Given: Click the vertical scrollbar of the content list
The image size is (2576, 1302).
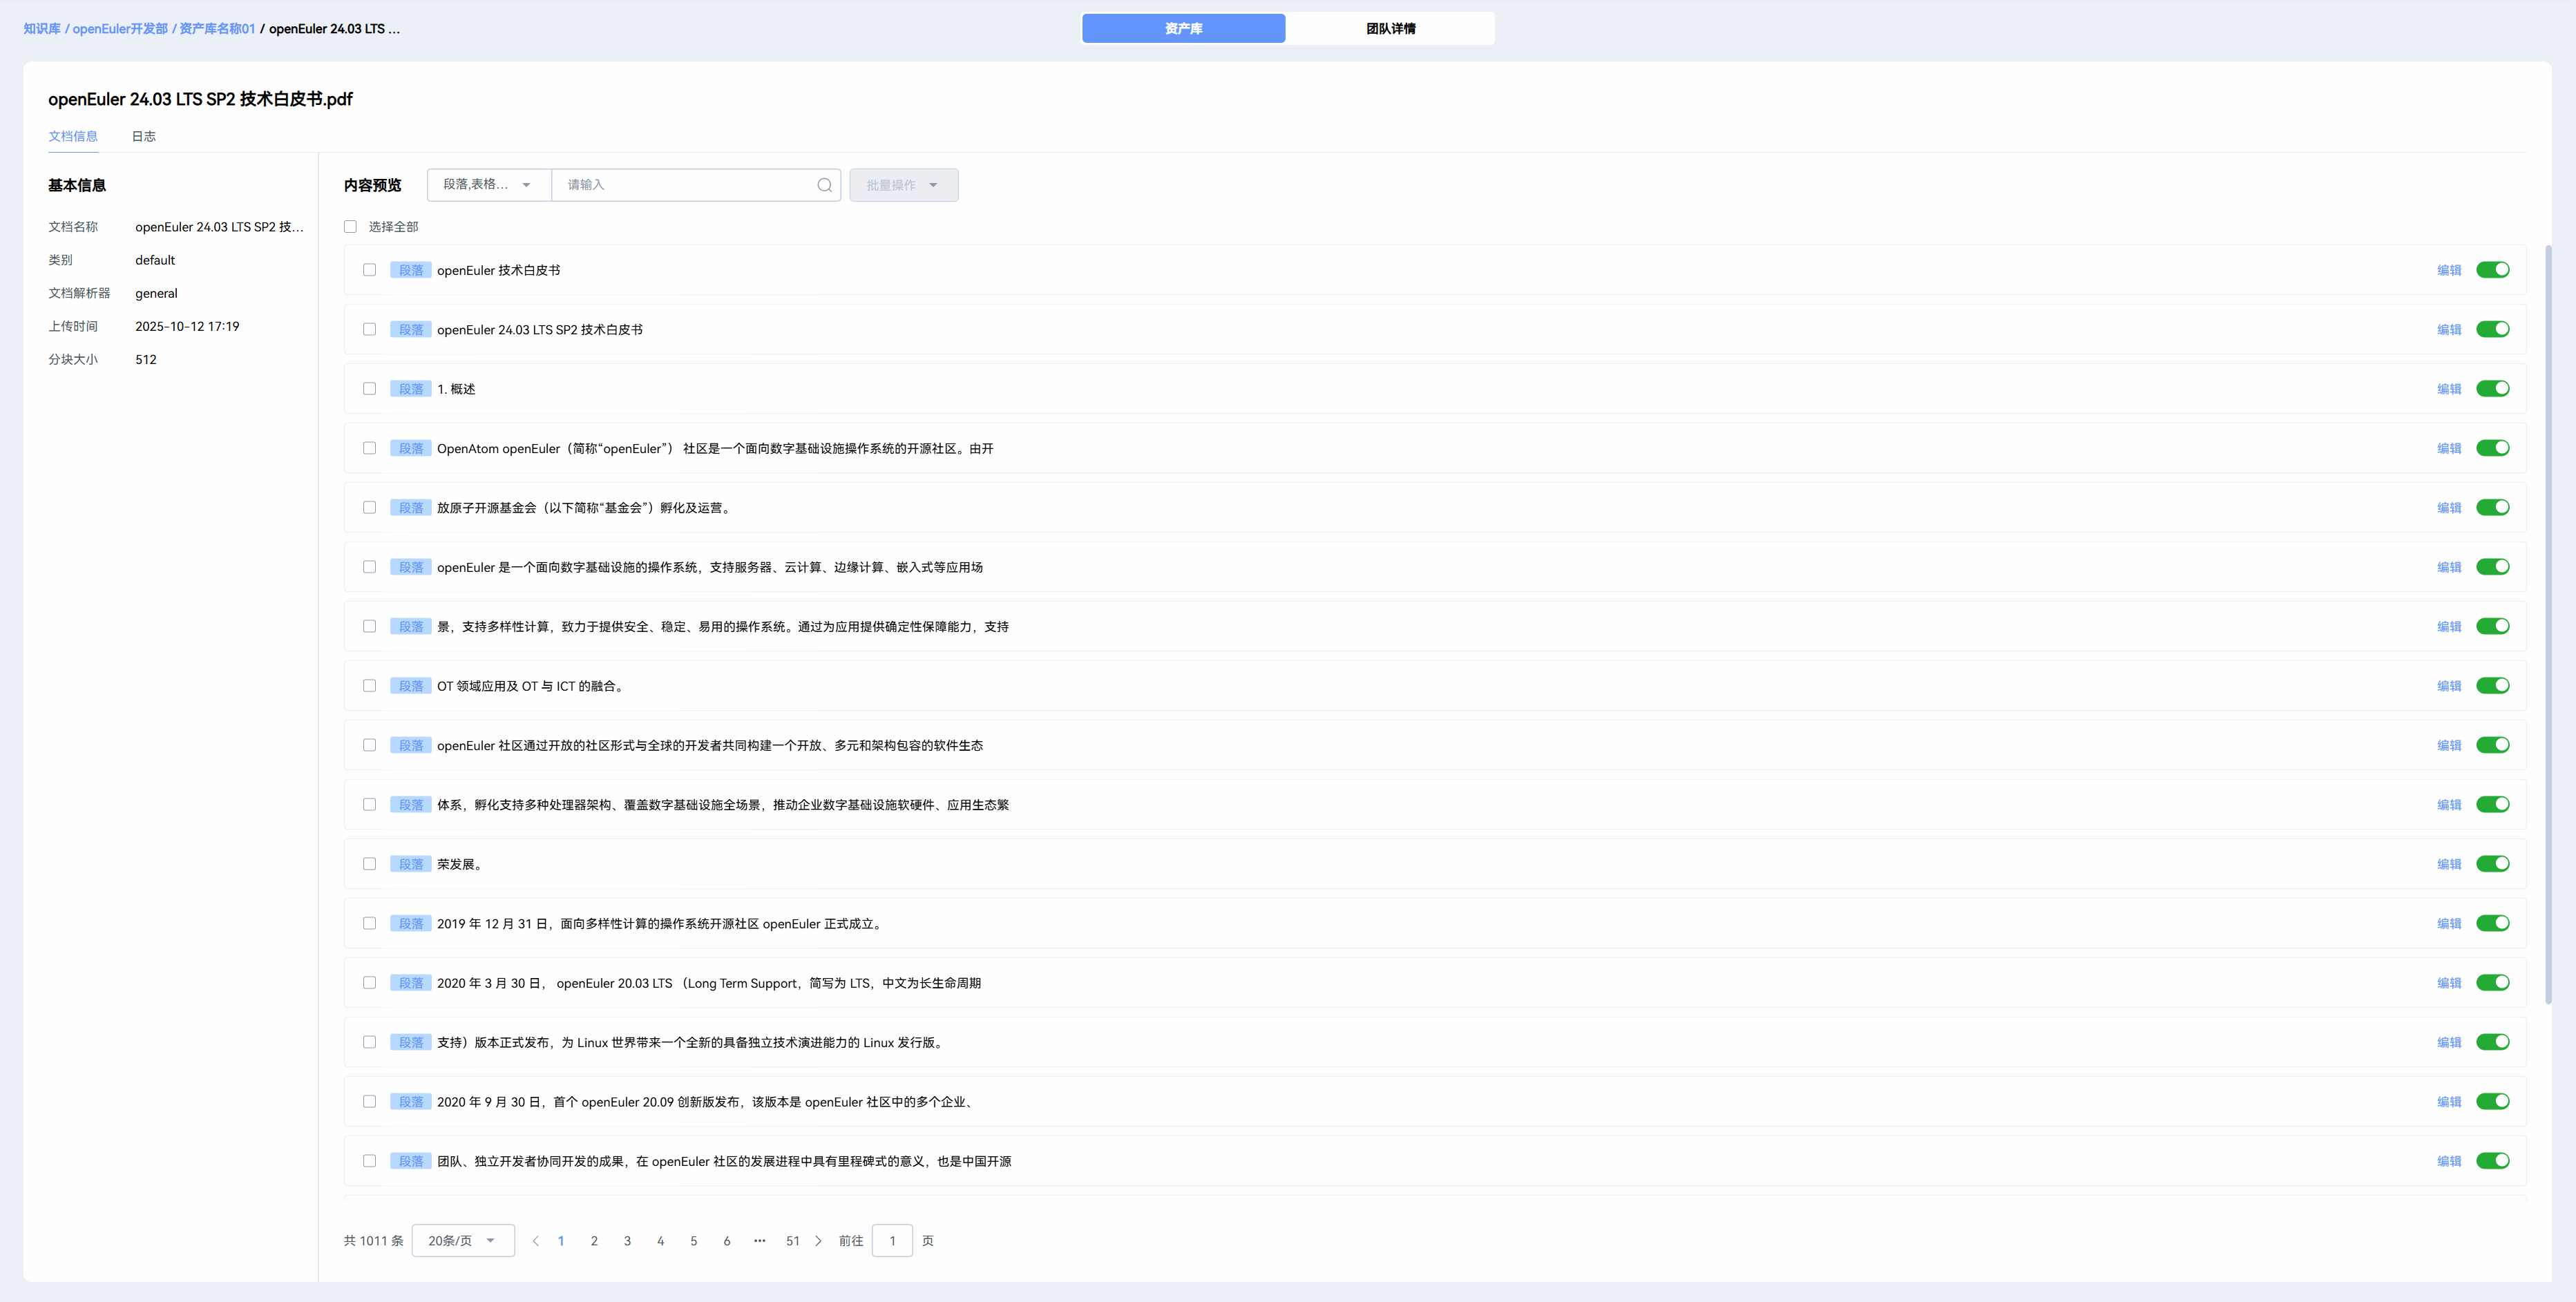Looking at the screenshot, I should coord(2548,623).
